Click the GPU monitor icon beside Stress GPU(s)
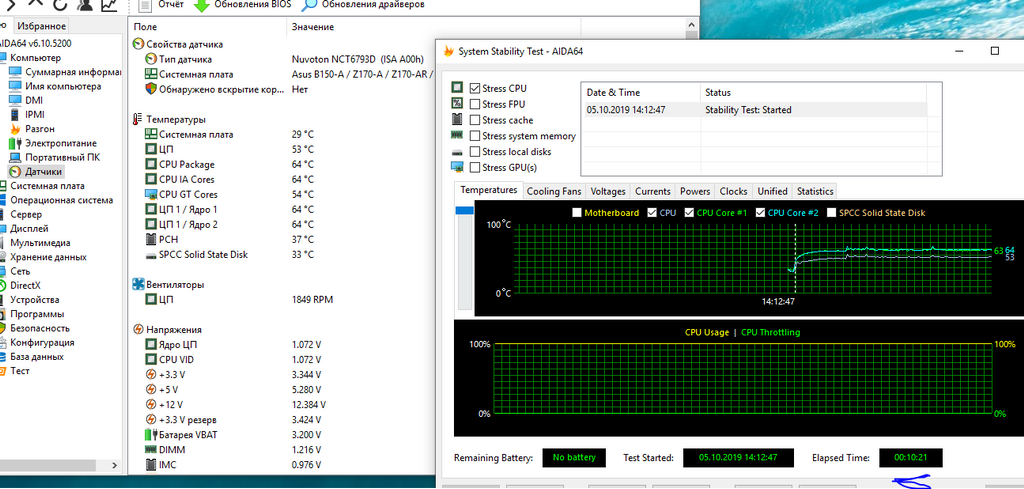 pyautogui.click(x=457, y=167)
